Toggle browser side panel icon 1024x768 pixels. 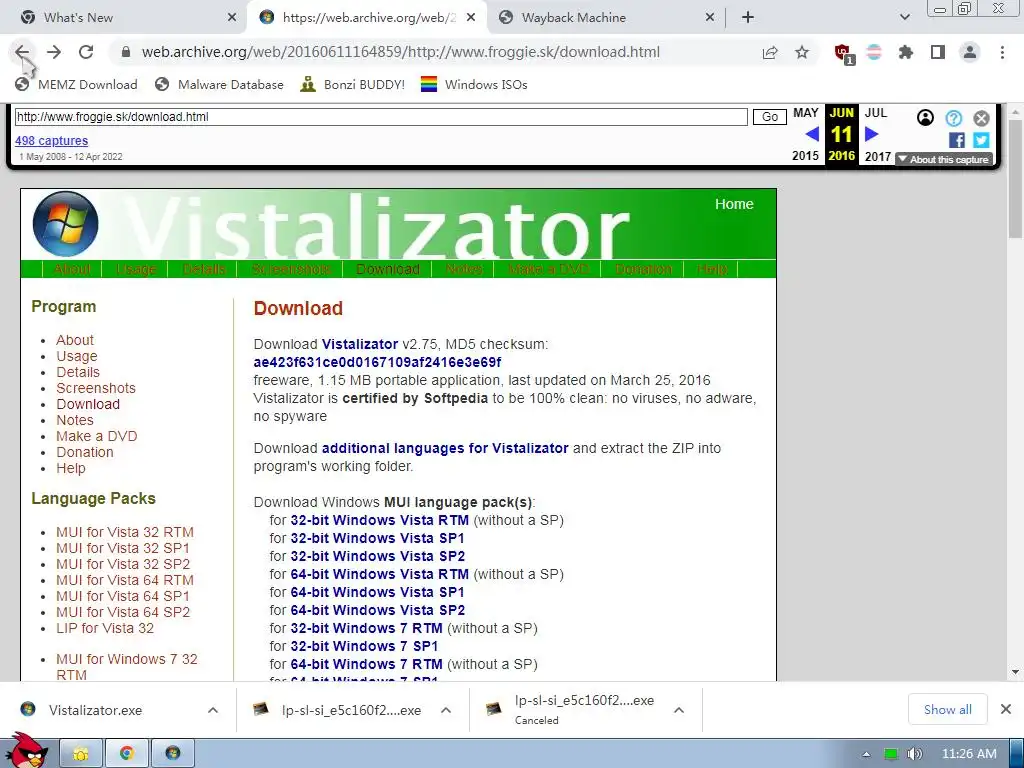click(x=938, y=52)
